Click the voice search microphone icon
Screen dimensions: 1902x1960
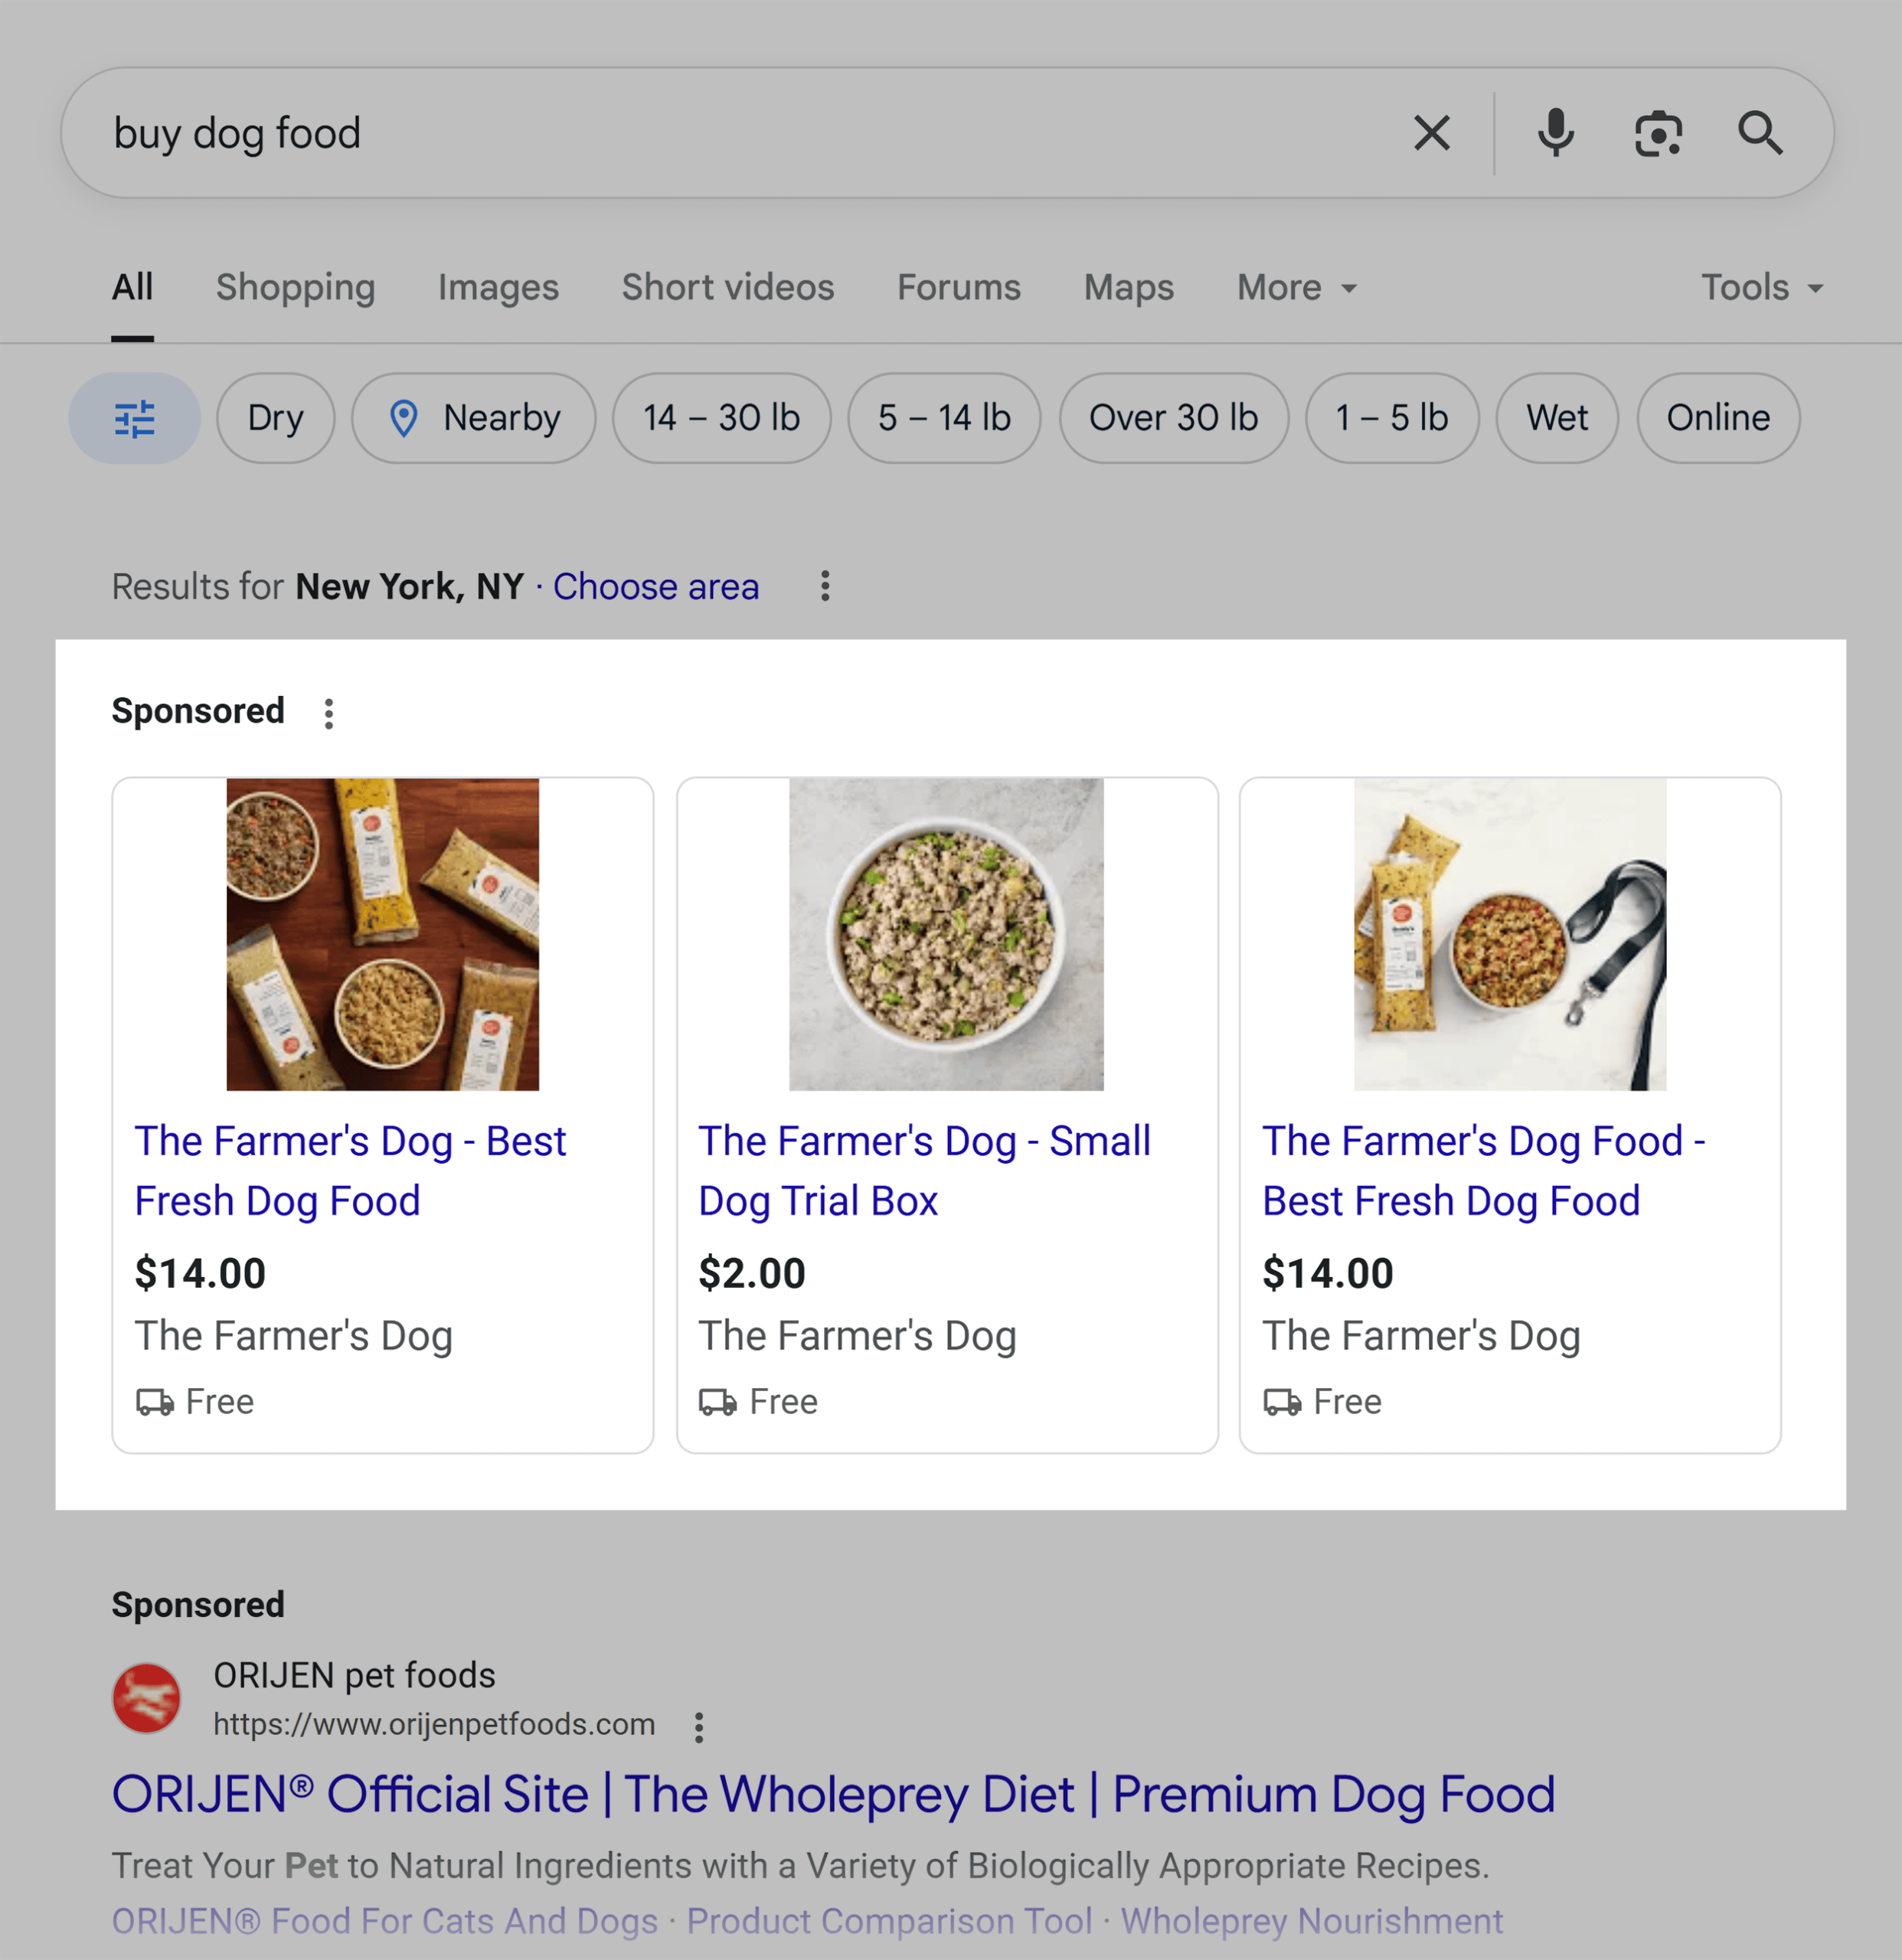(1555, 133)
